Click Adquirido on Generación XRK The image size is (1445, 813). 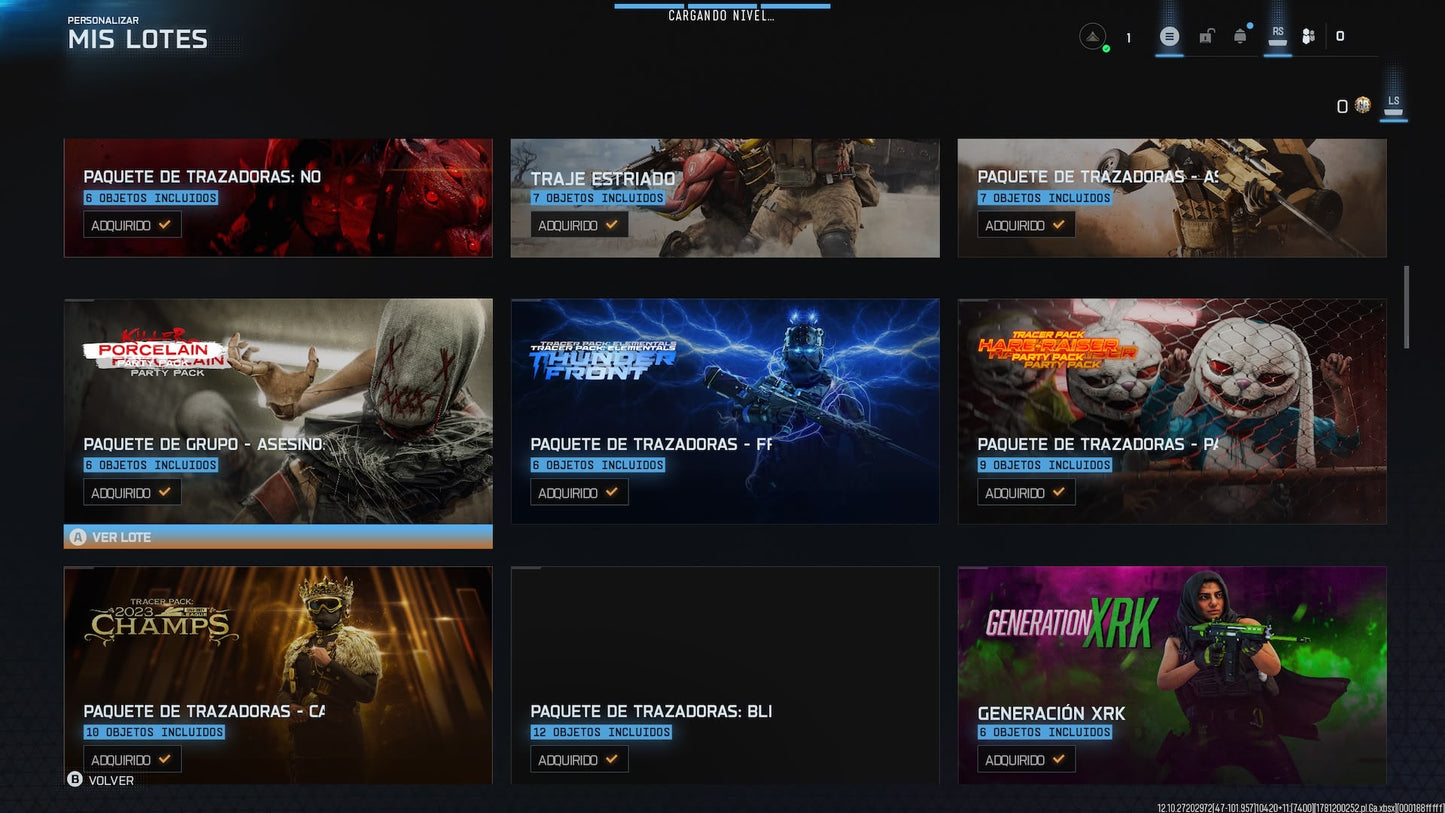1026,759
